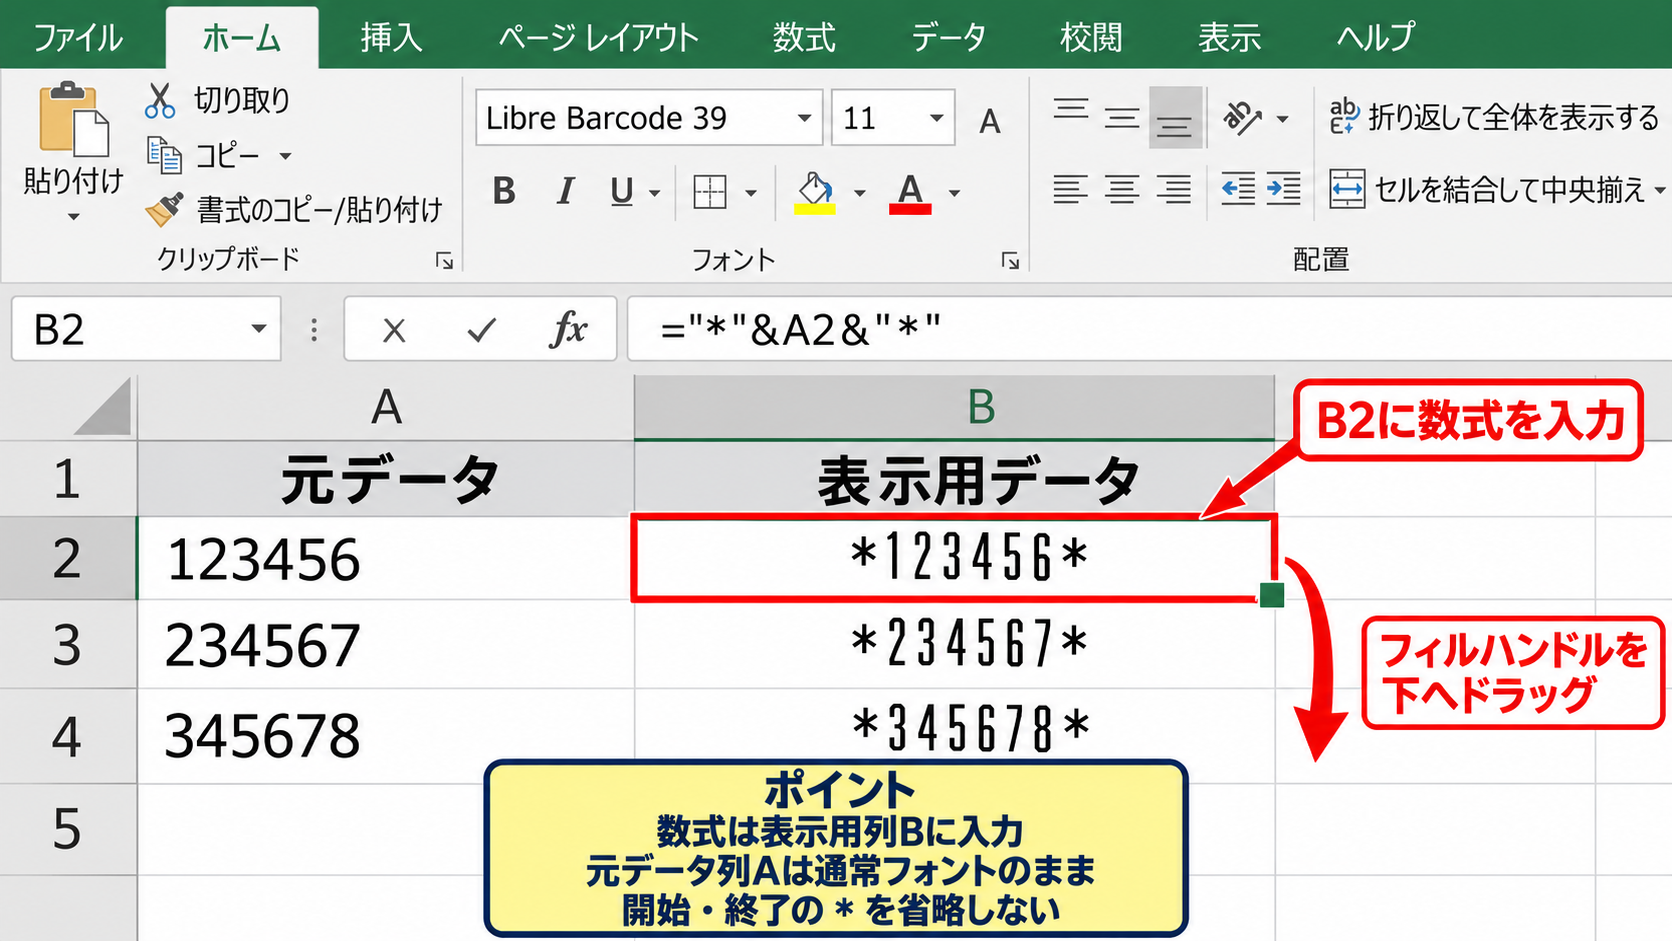
Task: Click the Wrap Text (折り返して全体を表示する) icon
Action: click(1344, 116)
